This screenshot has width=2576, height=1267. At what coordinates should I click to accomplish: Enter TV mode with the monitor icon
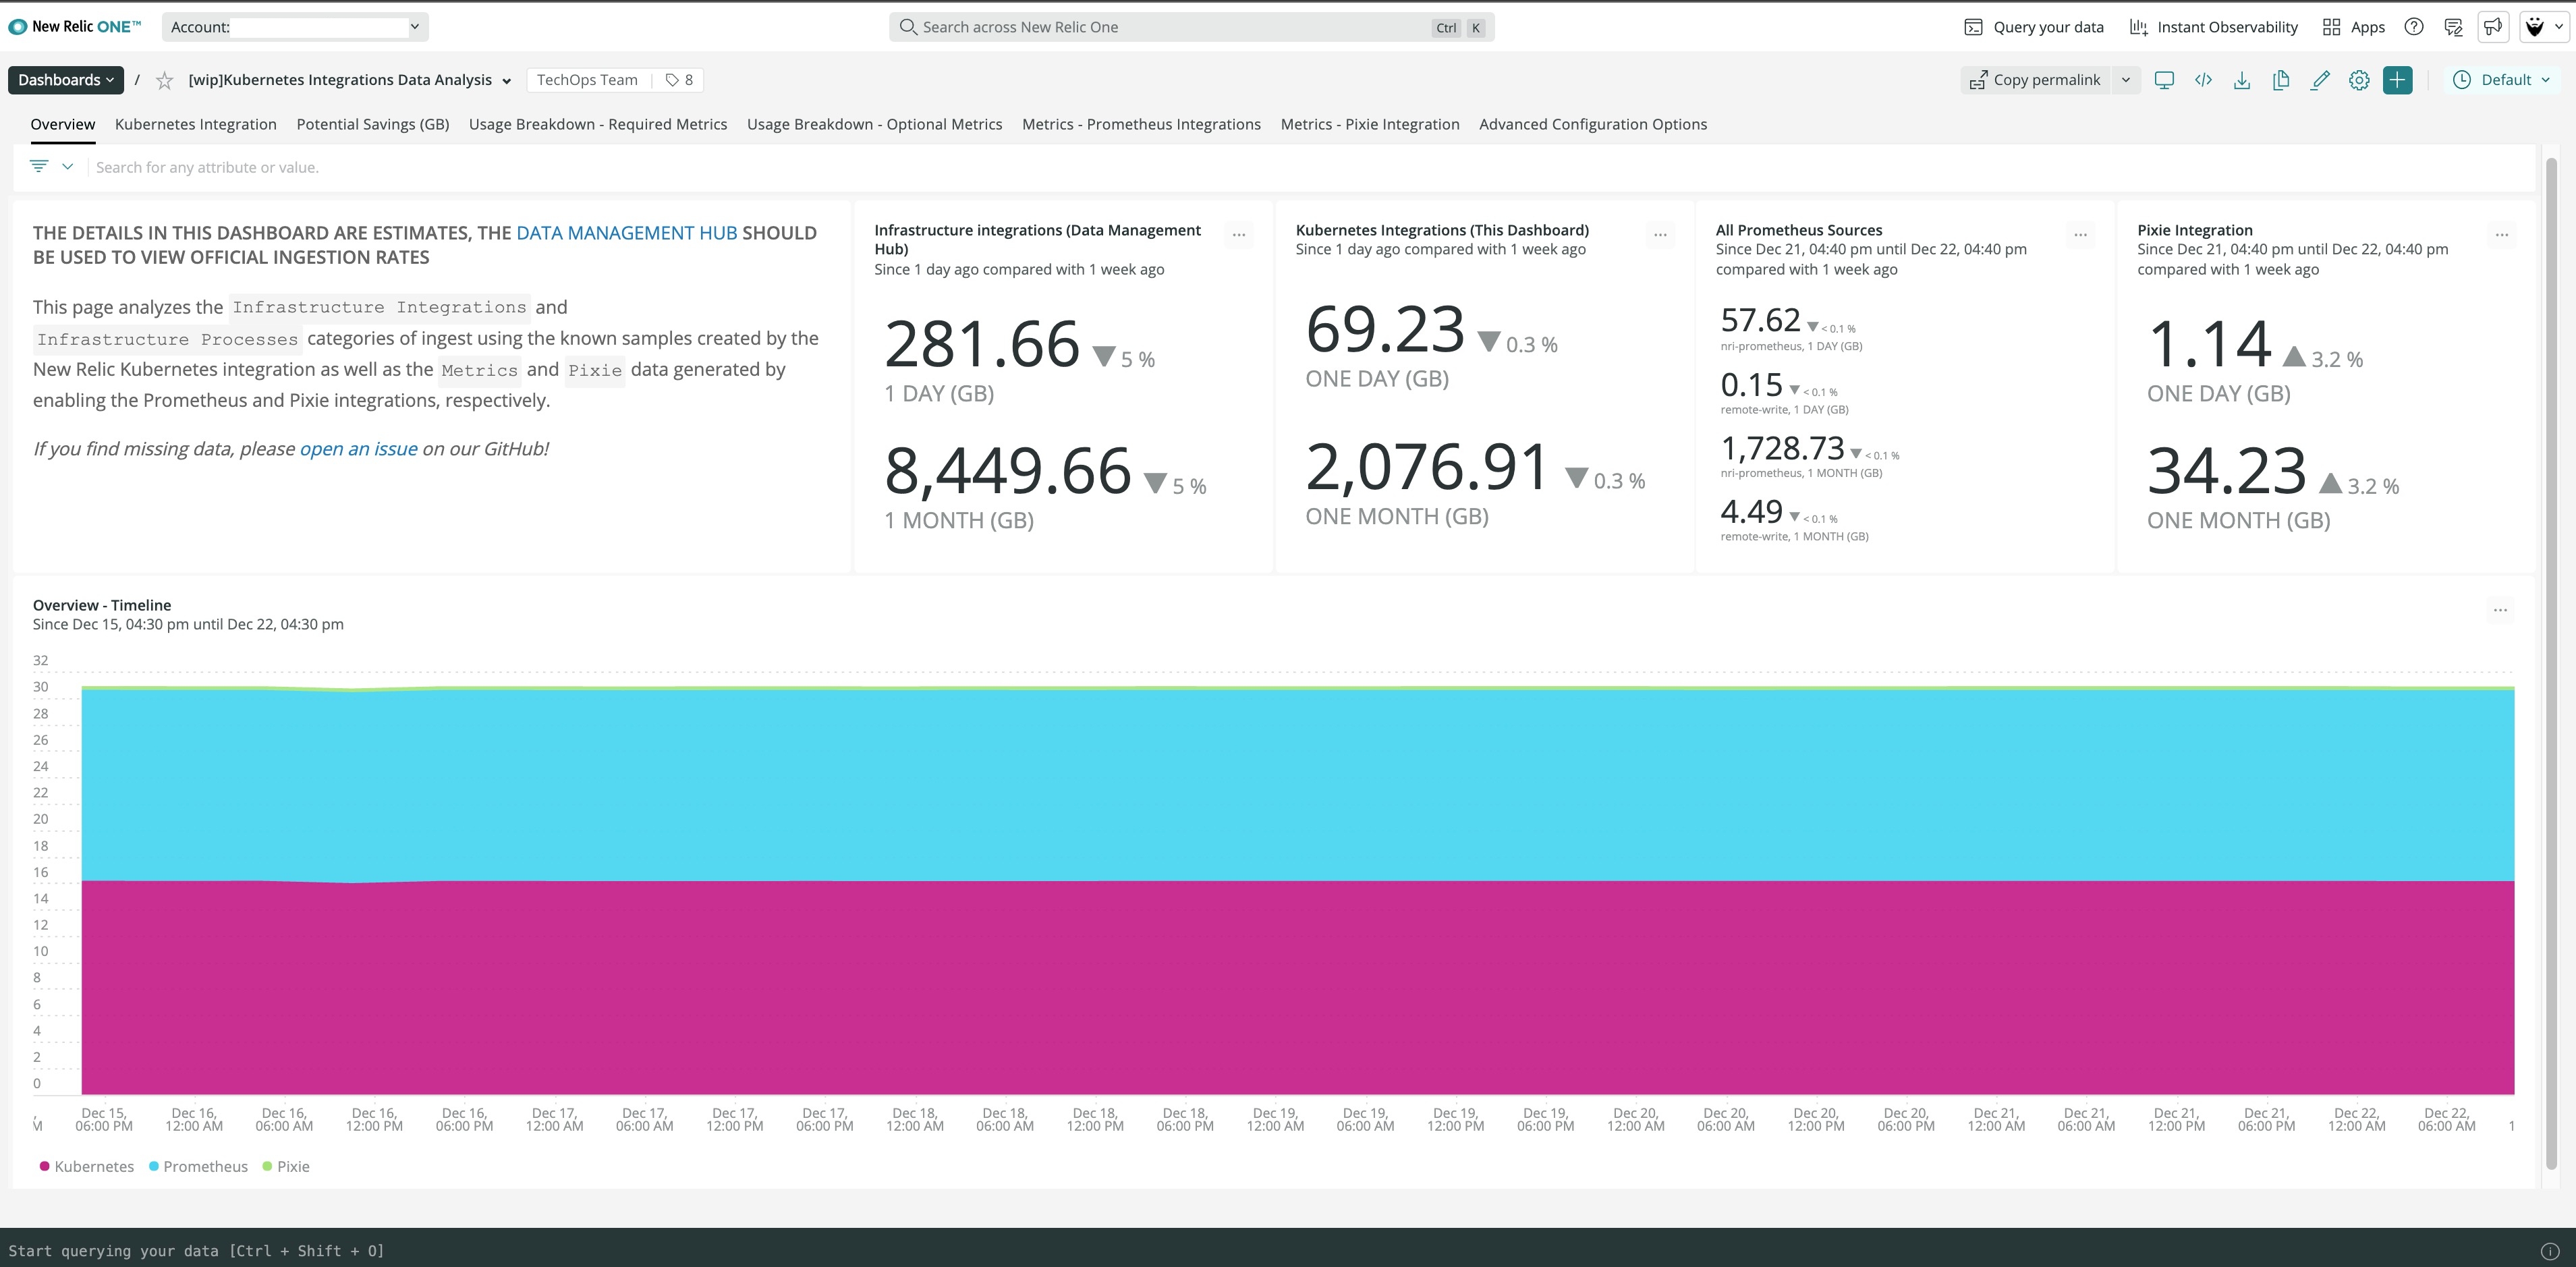(2164, 80)
